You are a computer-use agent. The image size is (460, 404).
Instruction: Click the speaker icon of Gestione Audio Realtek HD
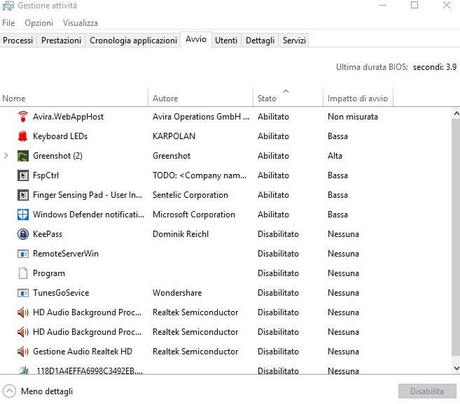coord(23,351)
